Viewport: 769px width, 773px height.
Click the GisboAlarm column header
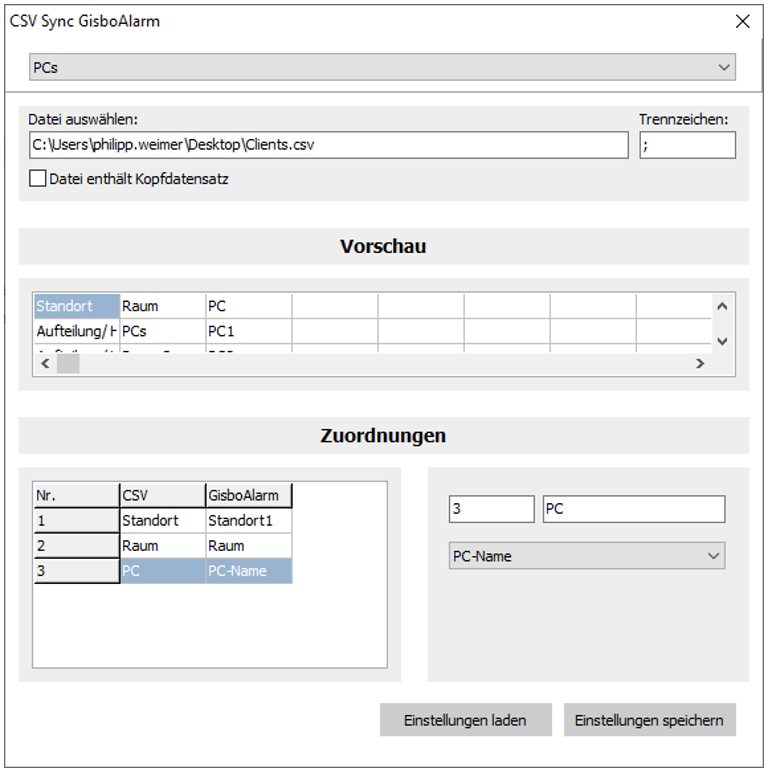tap(248, 495)
